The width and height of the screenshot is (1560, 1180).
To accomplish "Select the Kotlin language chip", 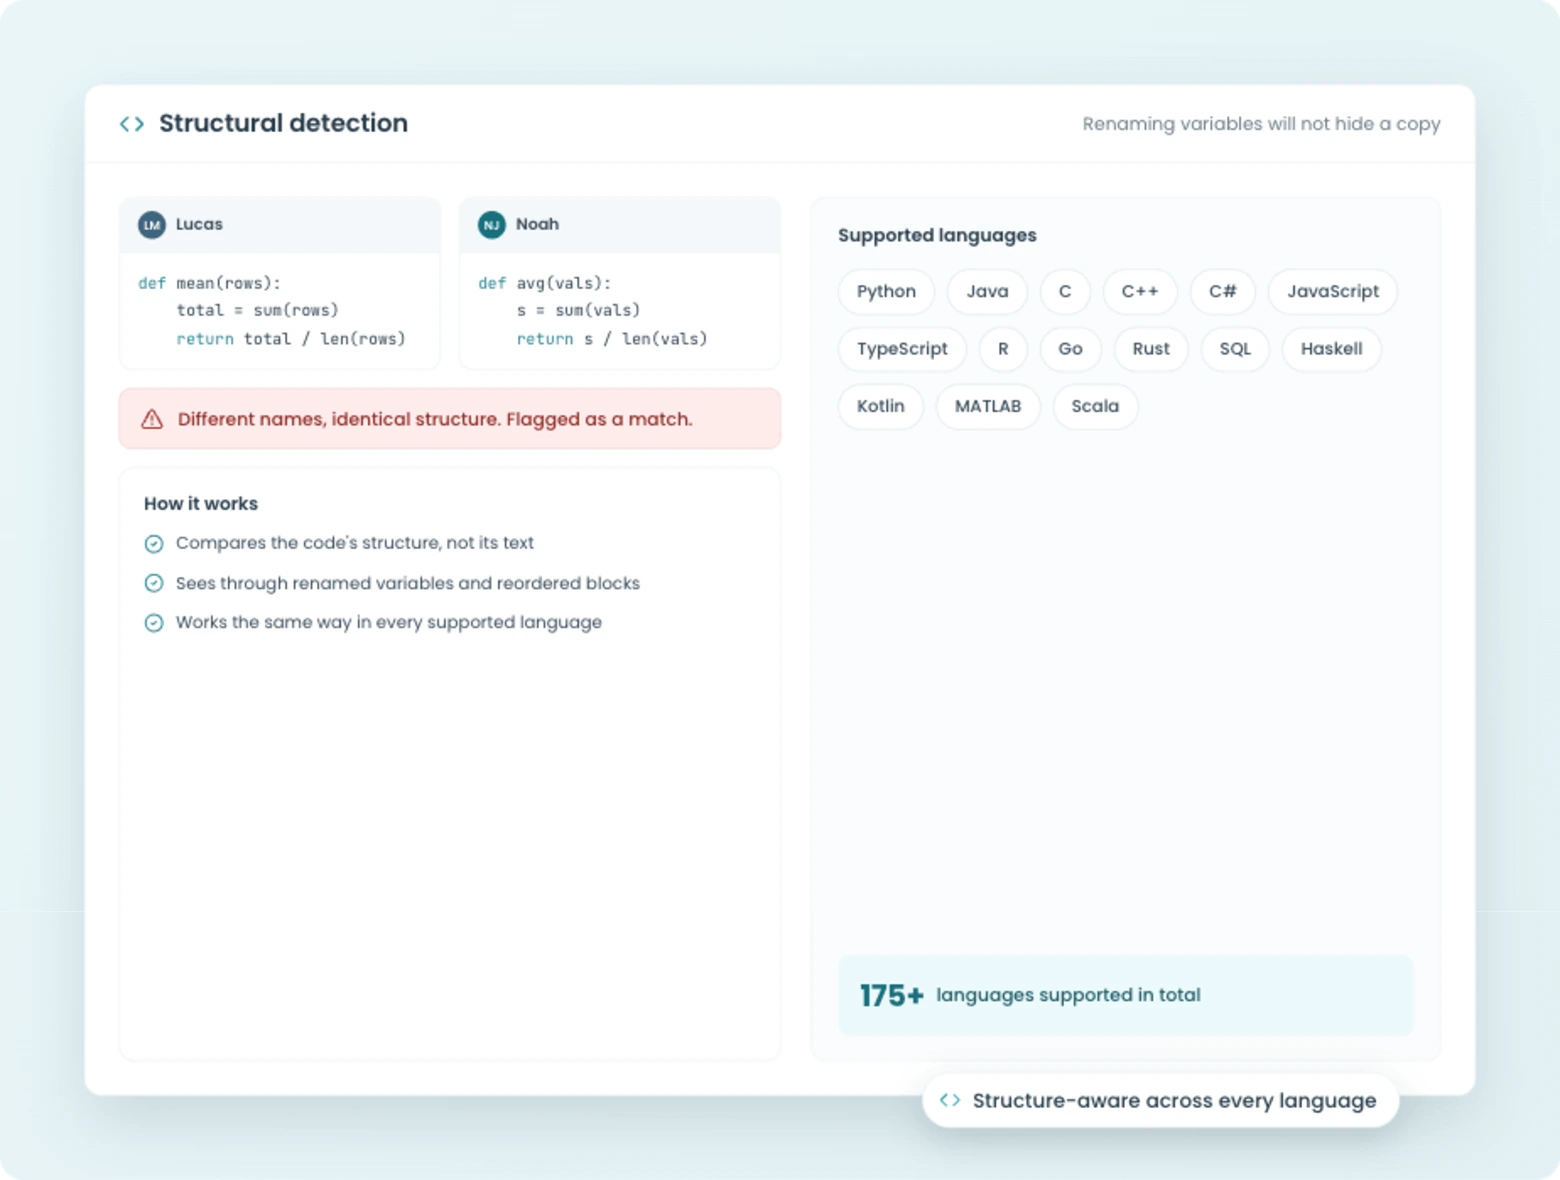I will [x=880, y=407].
